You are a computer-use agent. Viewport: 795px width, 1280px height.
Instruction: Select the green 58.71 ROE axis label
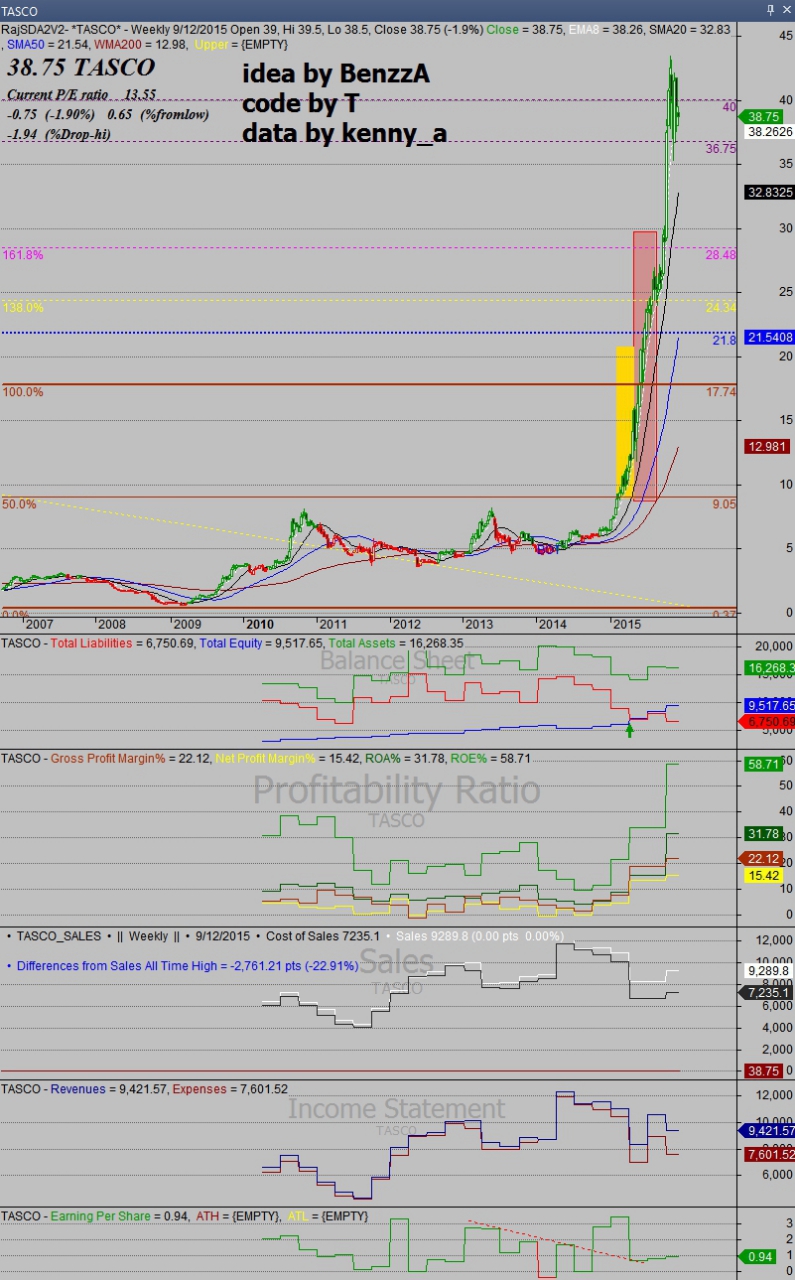[765, 764]
